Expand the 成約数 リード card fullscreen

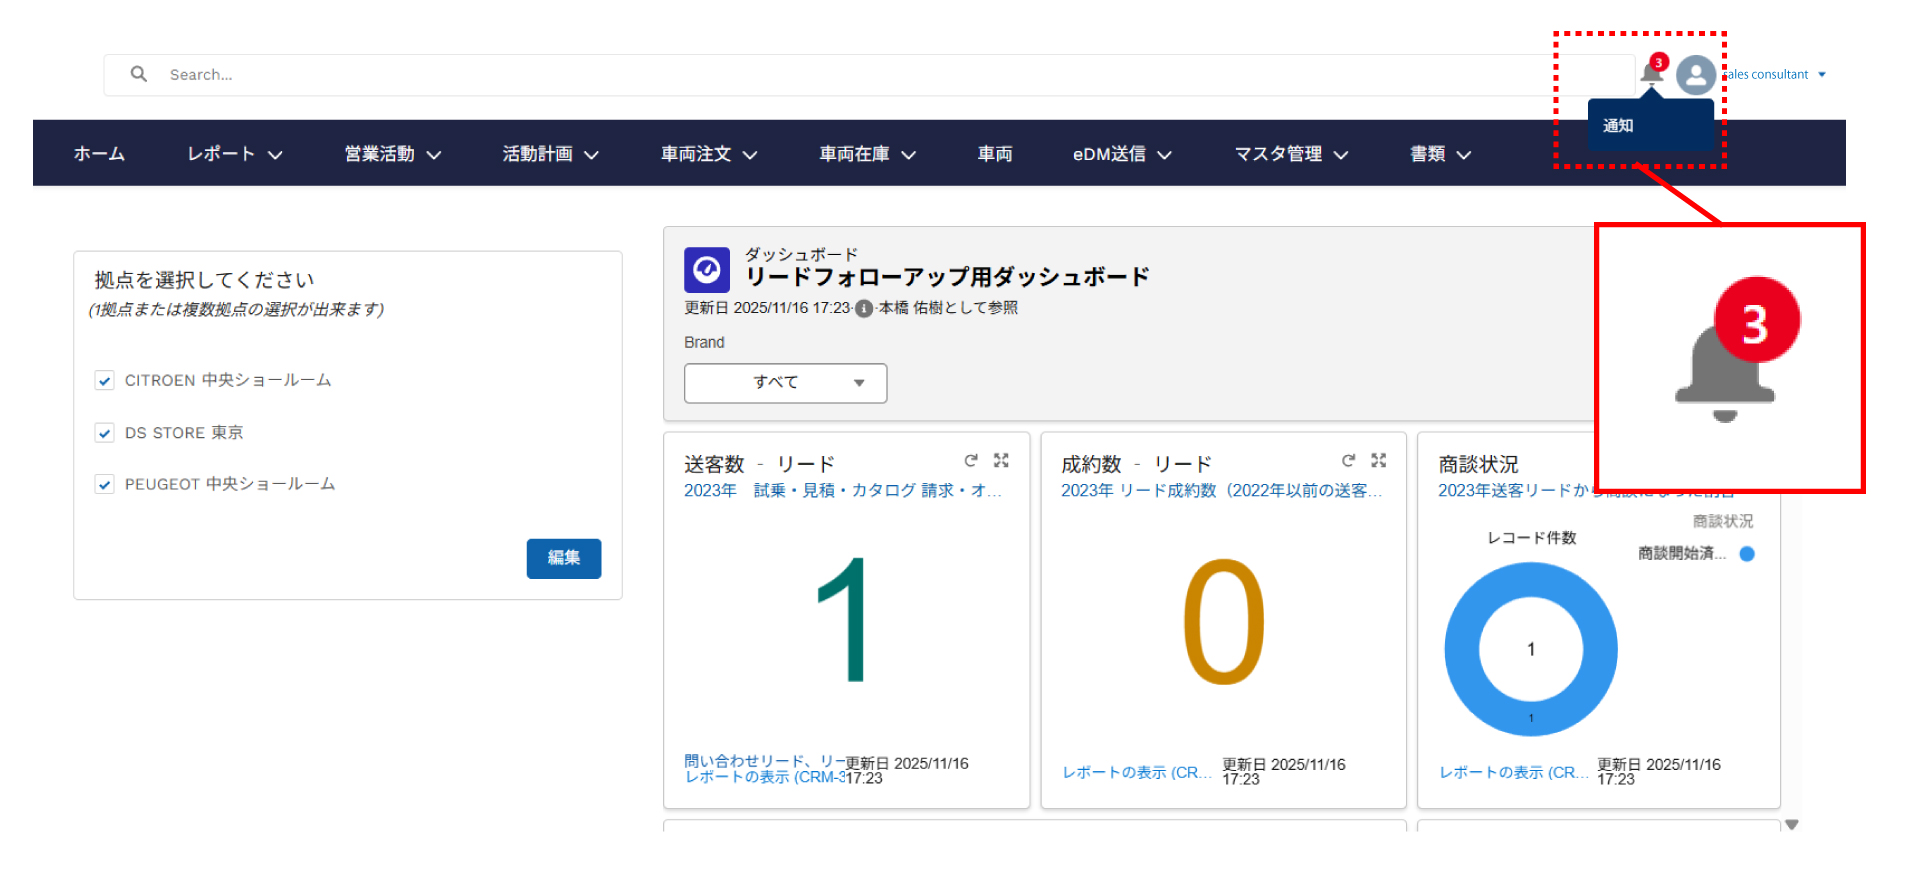click(1379, 460)
